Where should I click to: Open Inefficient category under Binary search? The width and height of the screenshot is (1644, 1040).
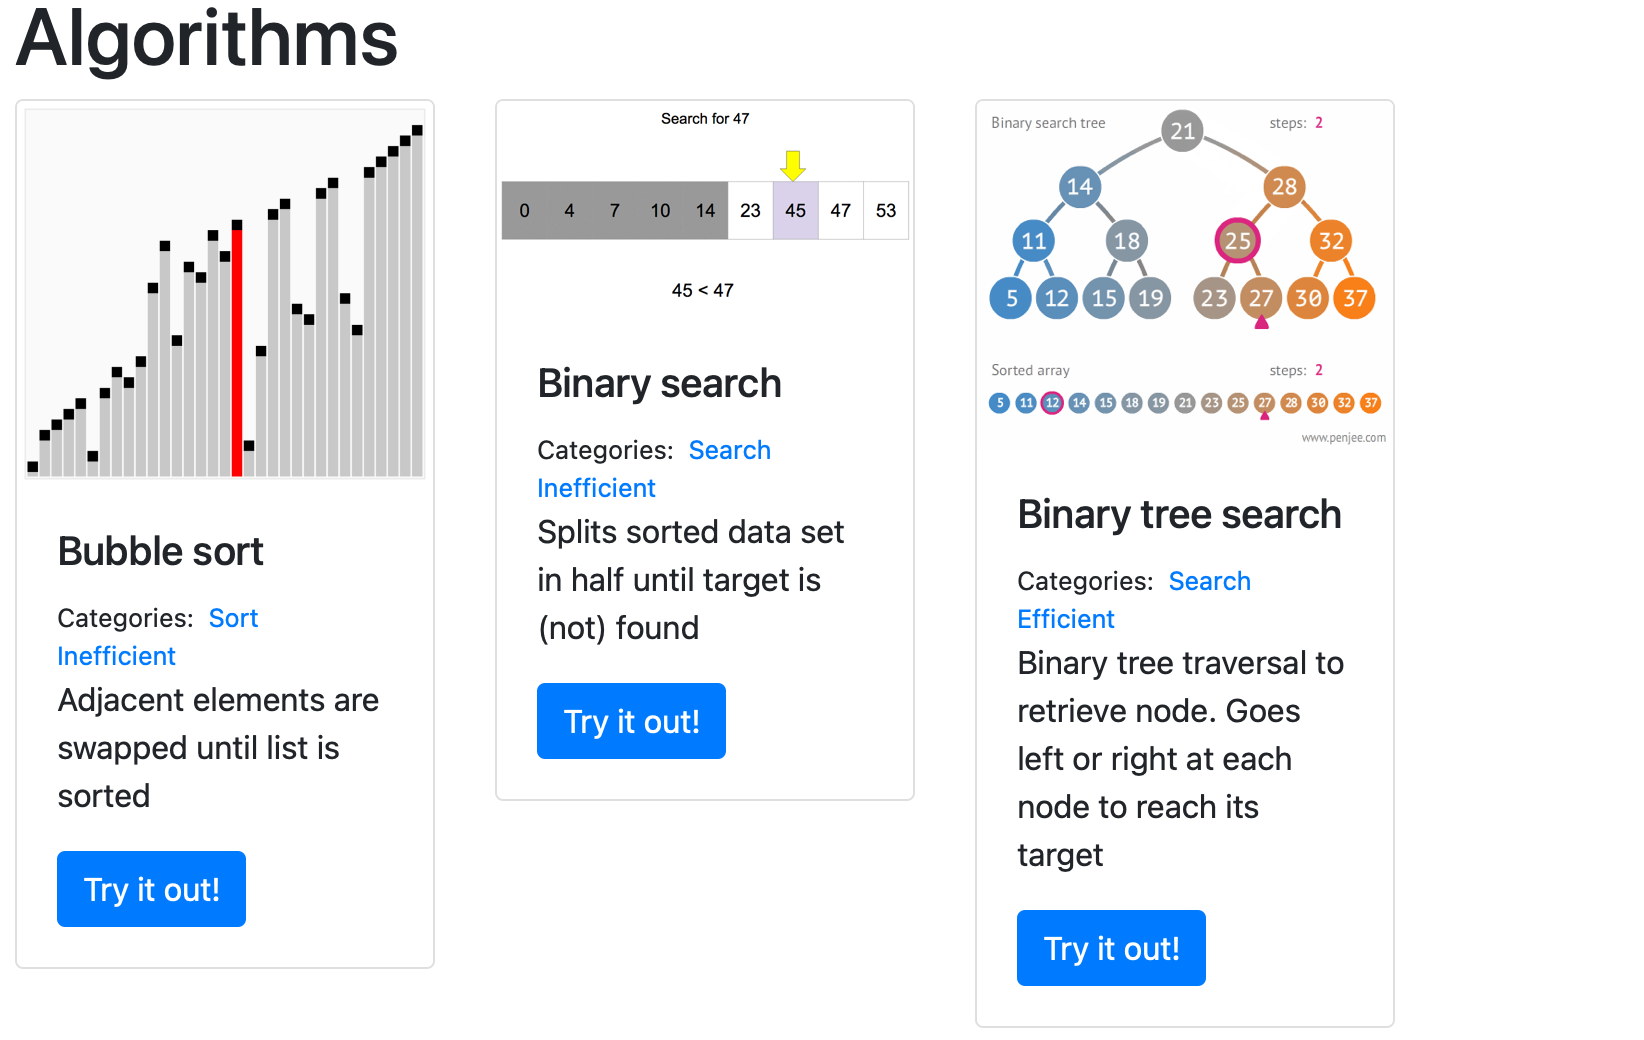(596, 488)
